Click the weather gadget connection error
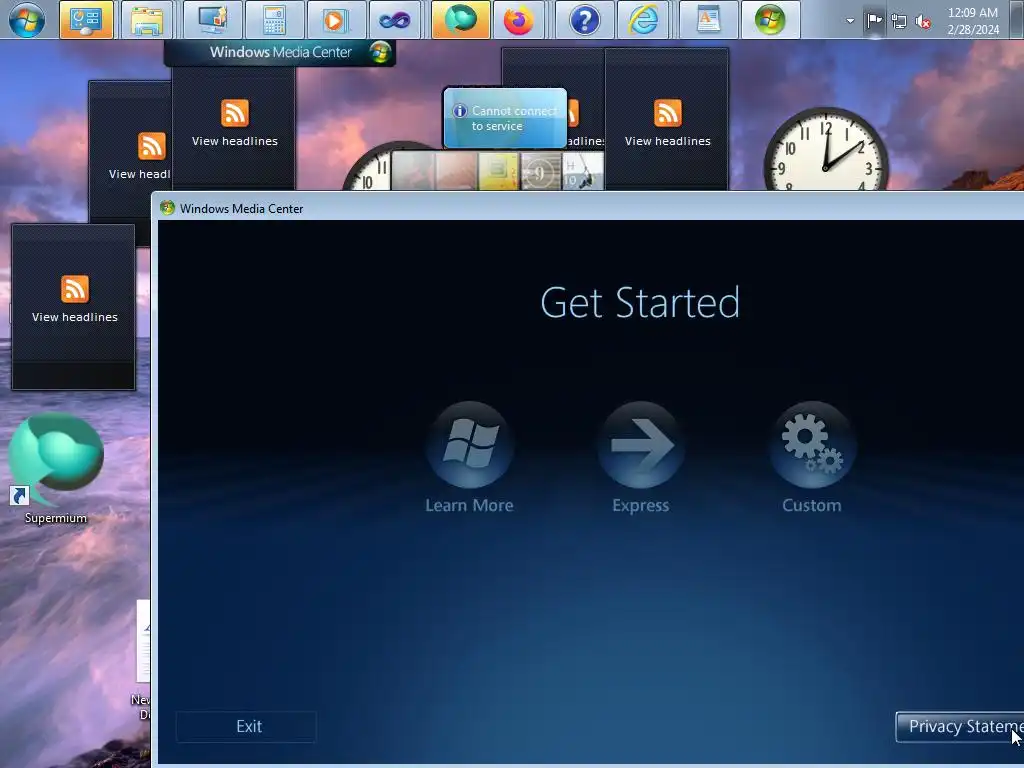The width and height of the screenshot is (1024, 768). point(505,118)
